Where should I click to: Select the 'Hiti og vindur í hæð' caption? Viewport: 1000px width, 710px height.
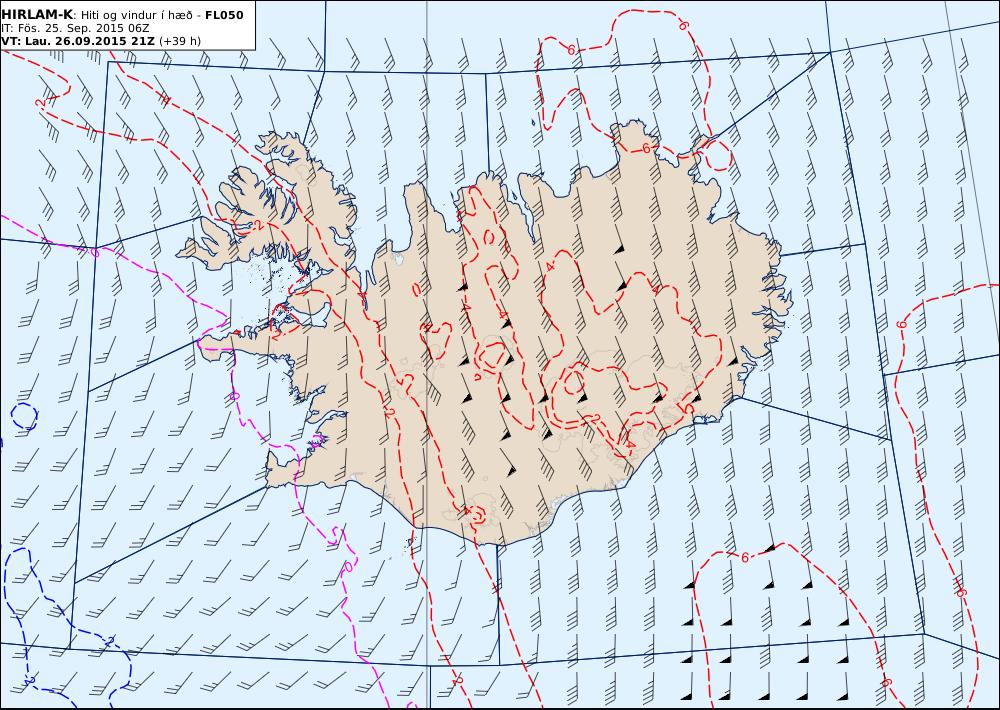[136, 15]
